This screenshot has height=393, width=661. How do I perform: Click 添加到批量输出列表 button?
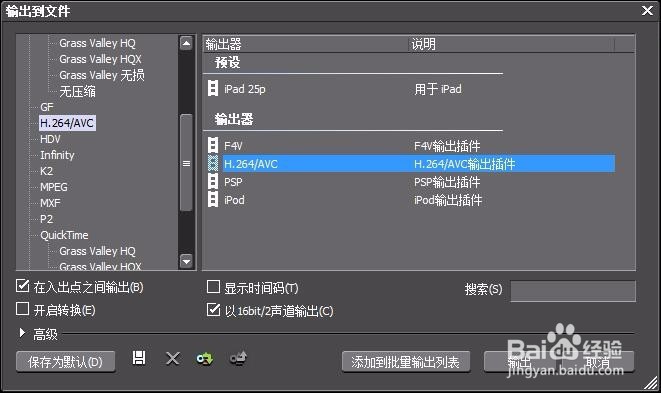tap(406, 362)
